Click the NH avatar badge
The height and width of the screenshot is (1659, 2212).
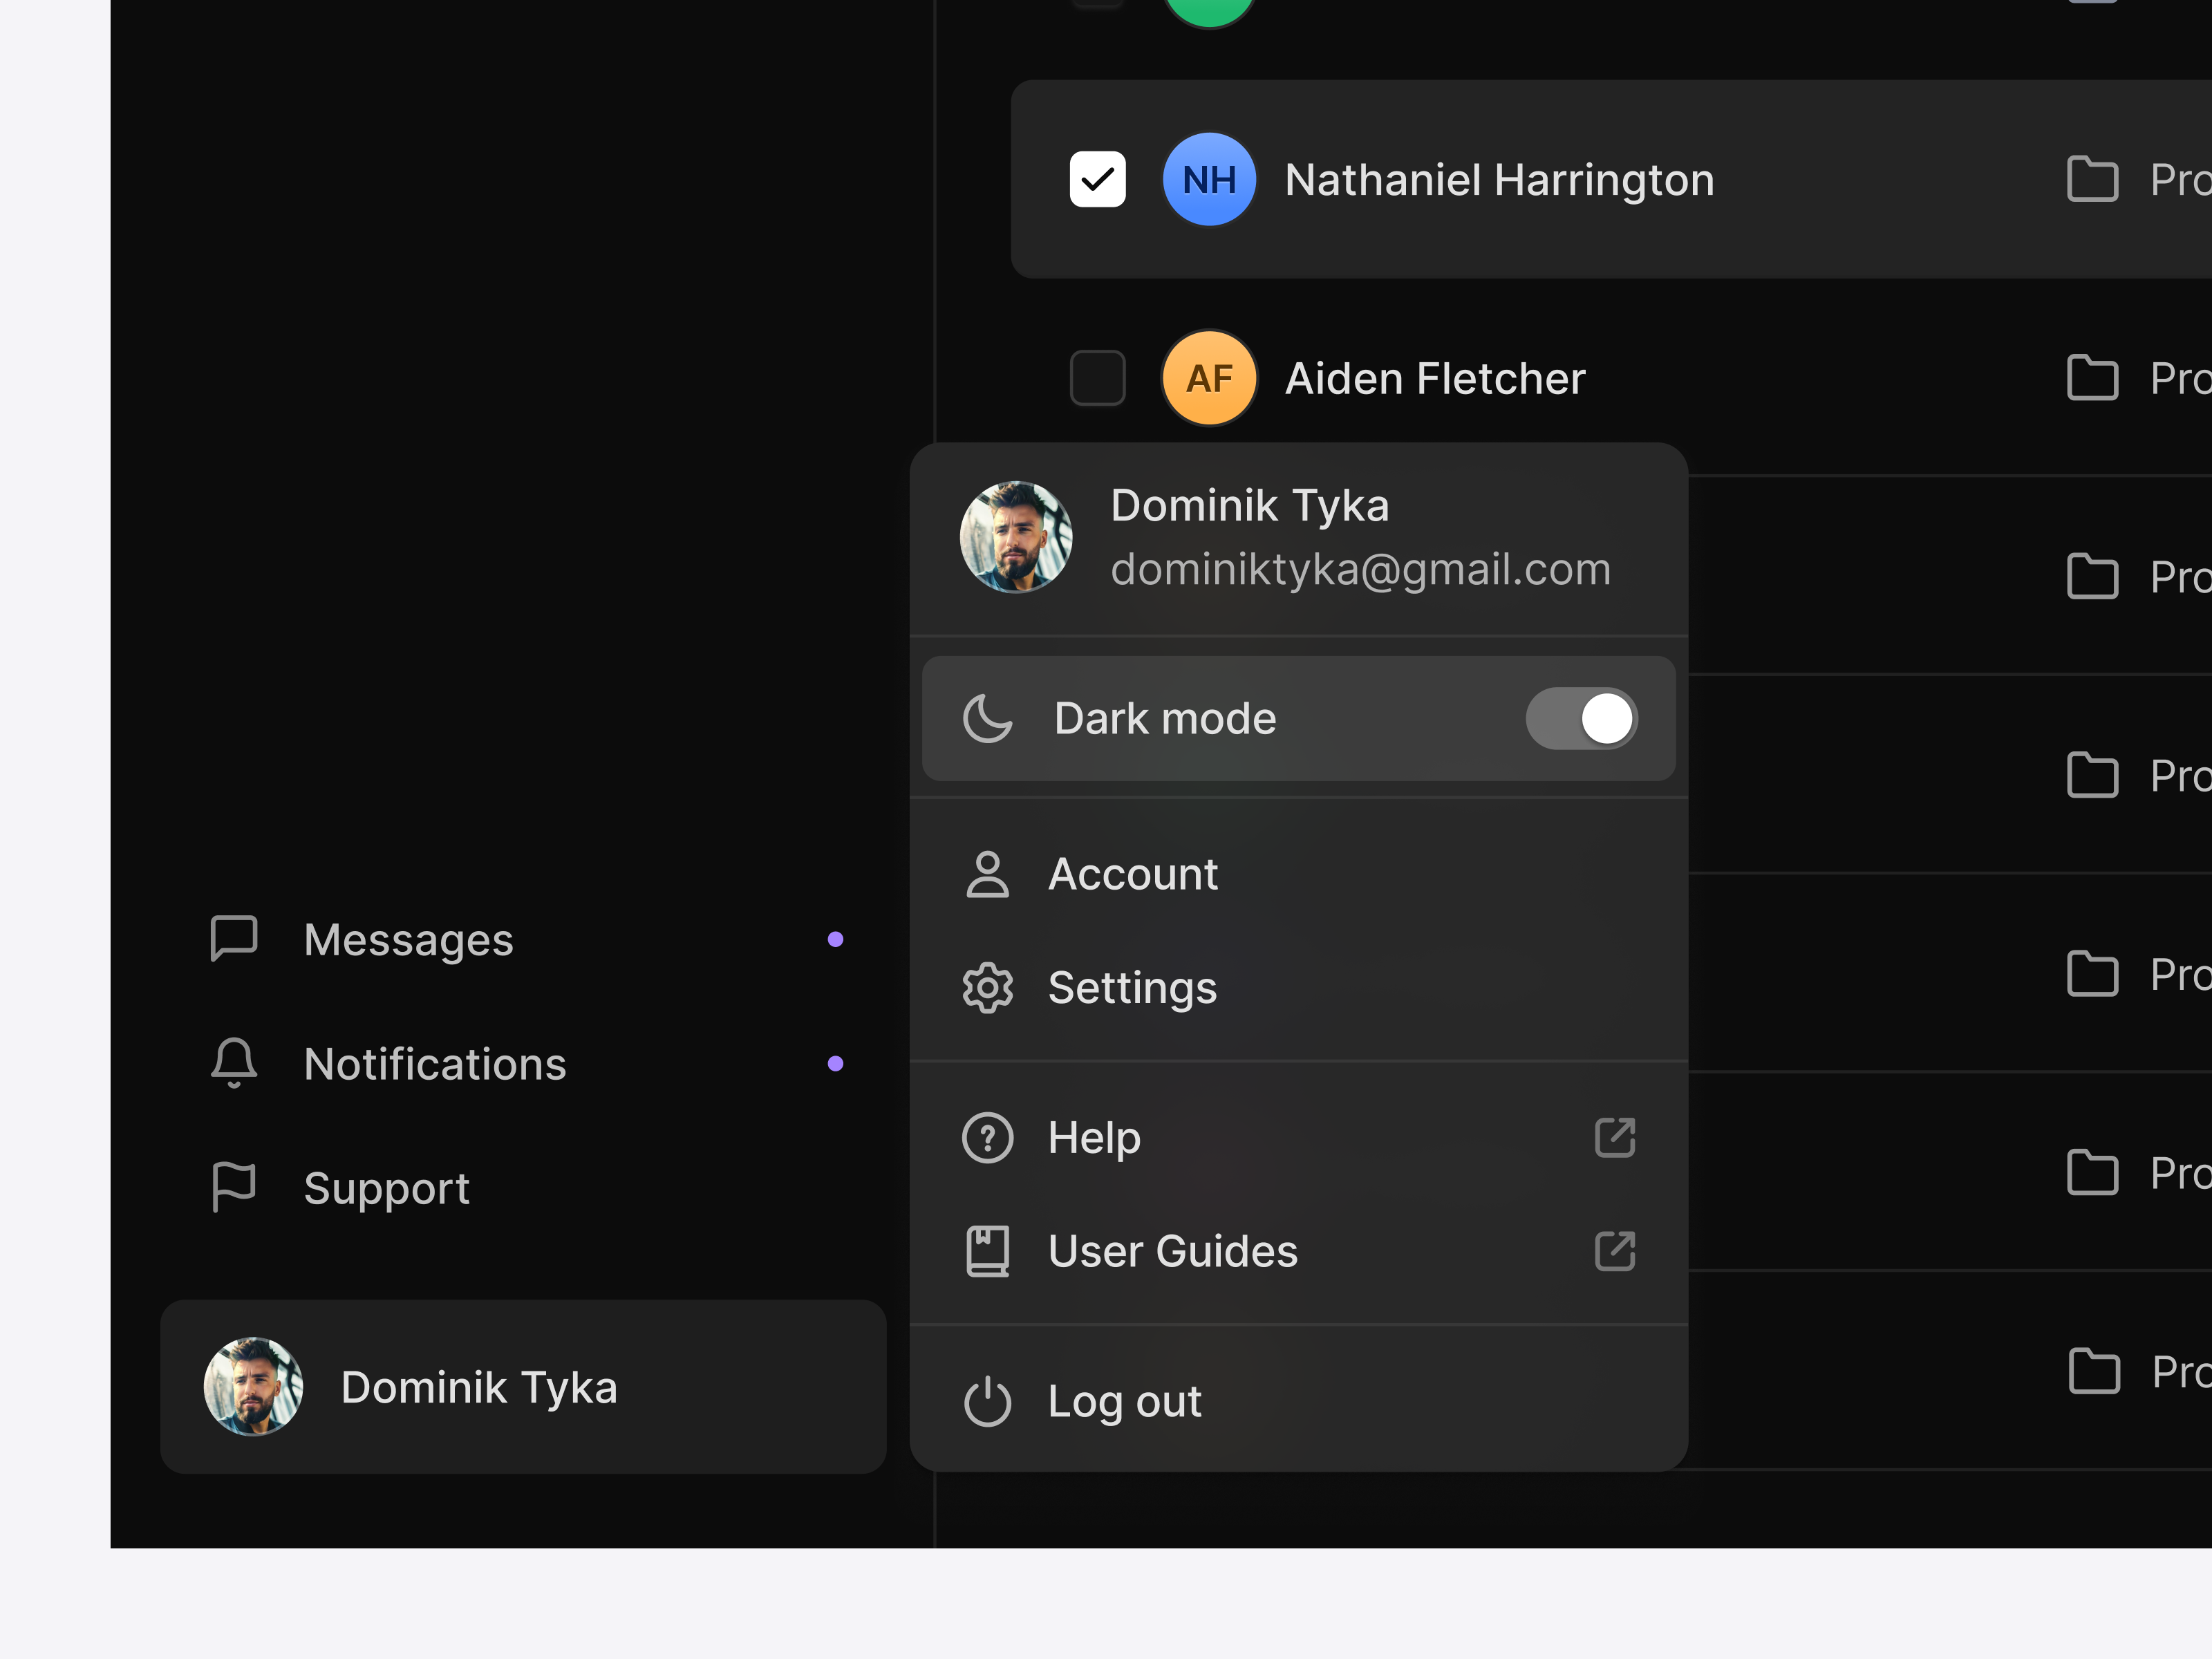pos(1209,180)
